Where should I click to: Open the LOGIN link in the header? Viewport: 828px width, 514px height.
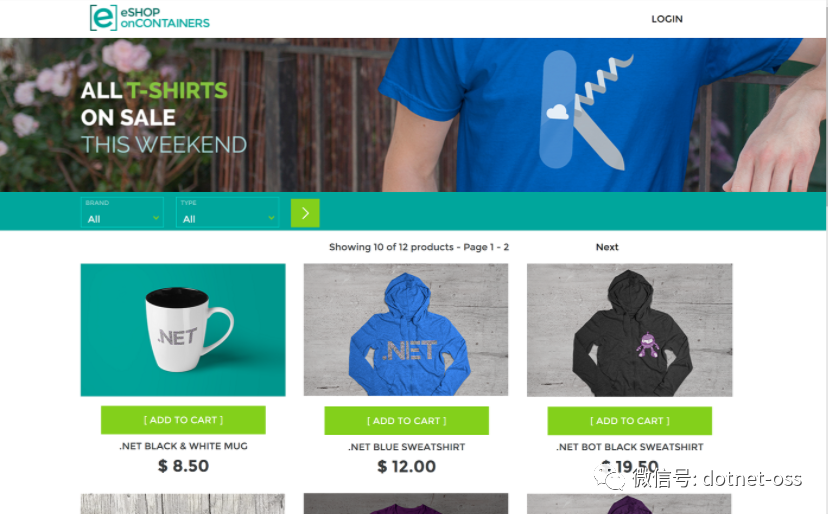click(667, 19)
